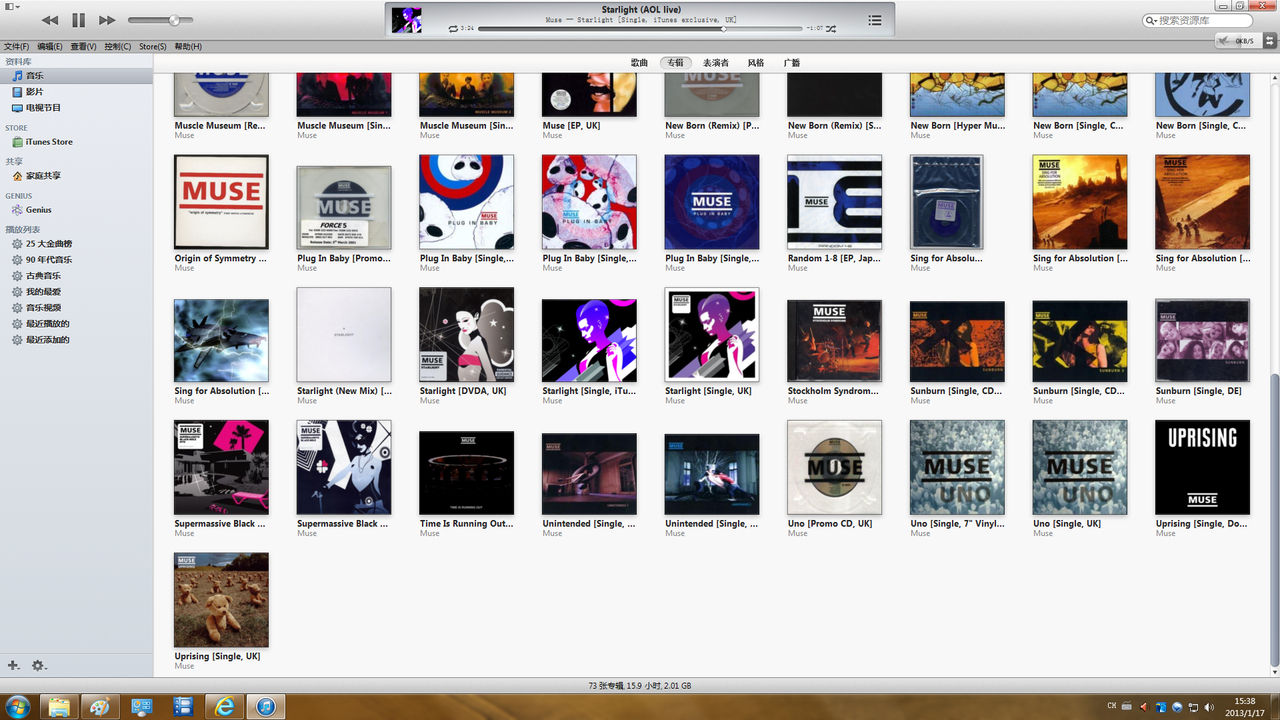Open the 编辑(E) menu
Image resolution: width=1280 pixels, height=720 pixels.
(50, 46)
